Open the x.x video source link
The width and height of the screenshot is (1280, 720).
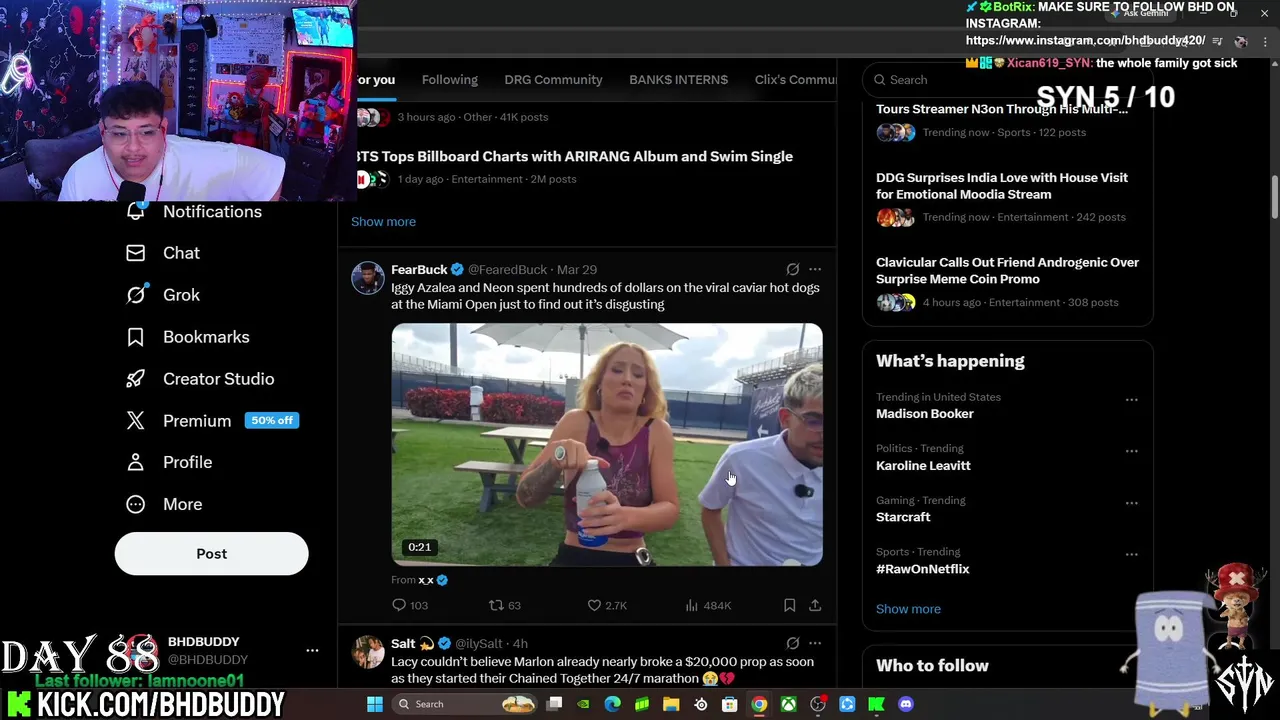click(x=426, y=580)
